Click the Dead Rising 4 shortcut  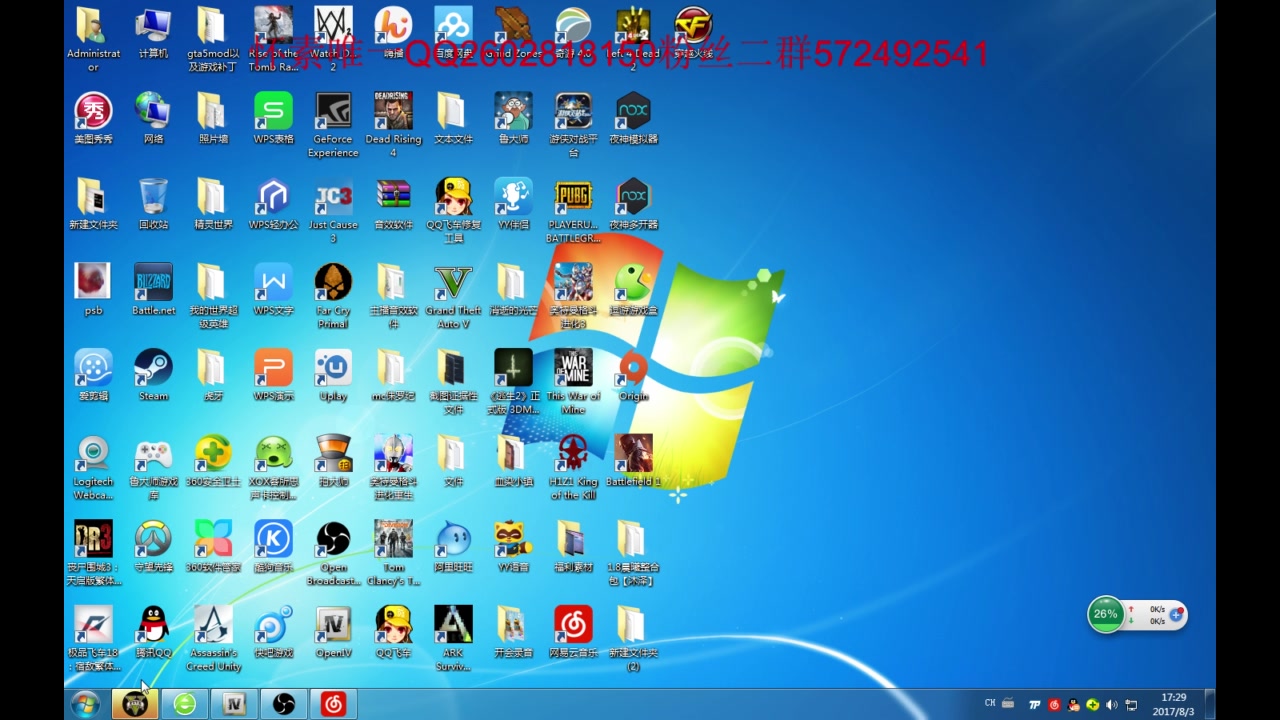393,125
